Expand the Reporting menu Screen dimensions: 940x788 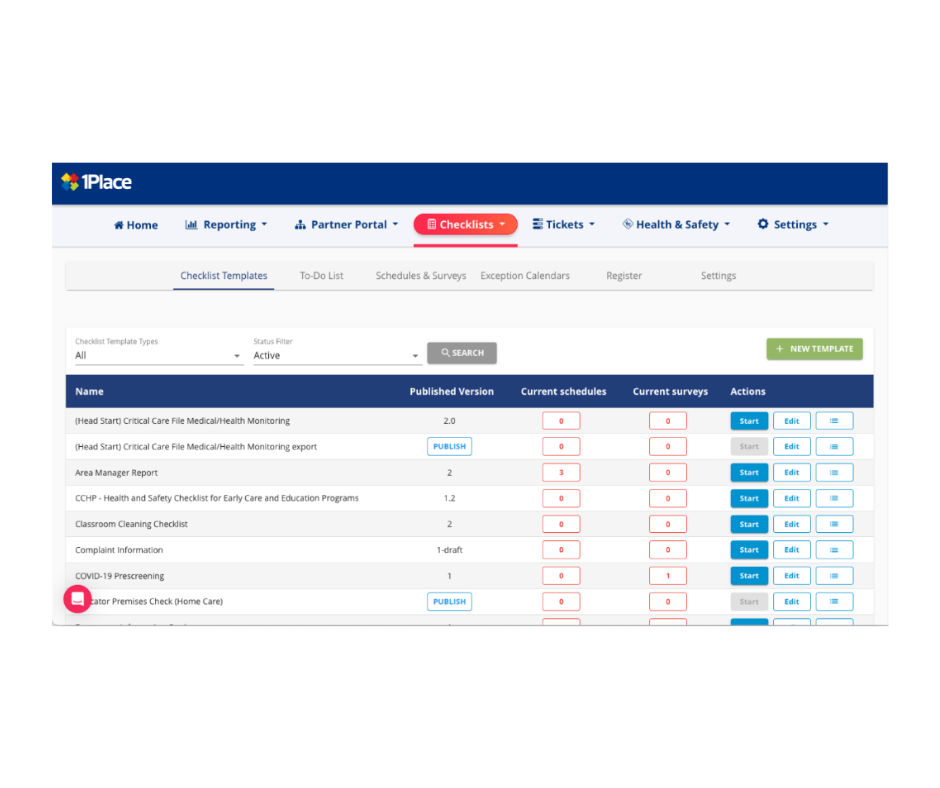[x=226, y=225]
